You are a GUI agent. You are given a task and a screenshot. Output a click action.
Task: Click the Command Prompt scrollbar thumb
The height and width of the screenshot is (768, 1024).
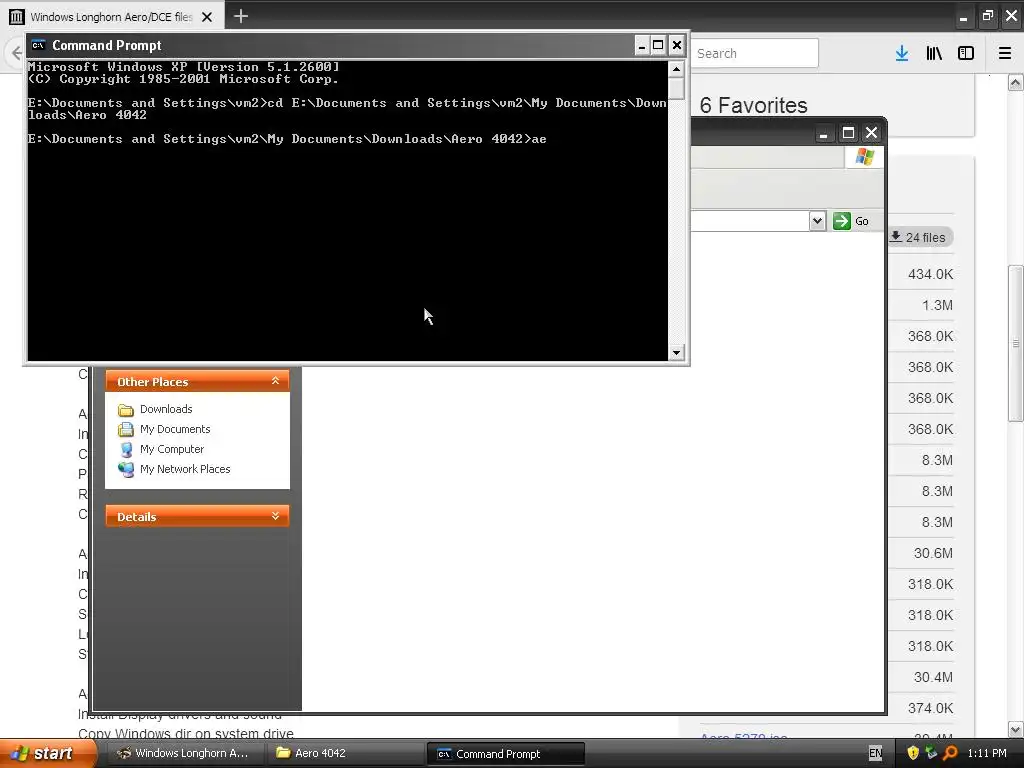[x=677, y=88]
